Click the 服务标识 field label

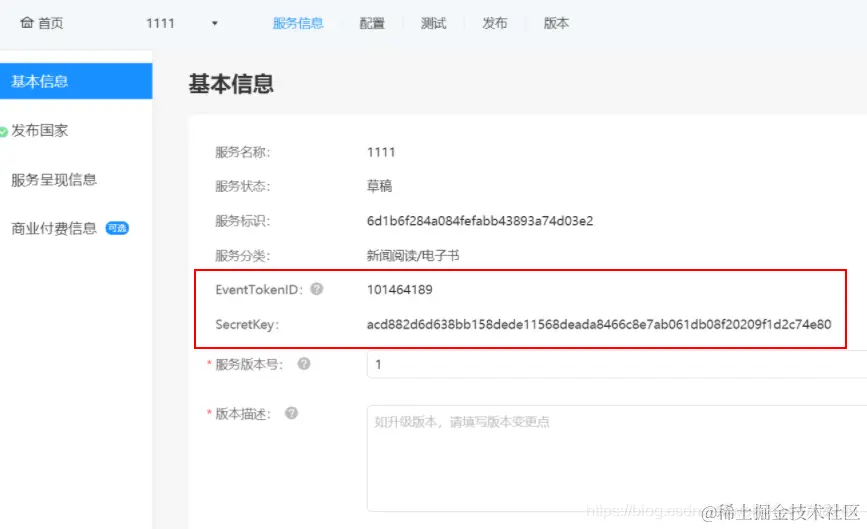click(x=243, y=221)
